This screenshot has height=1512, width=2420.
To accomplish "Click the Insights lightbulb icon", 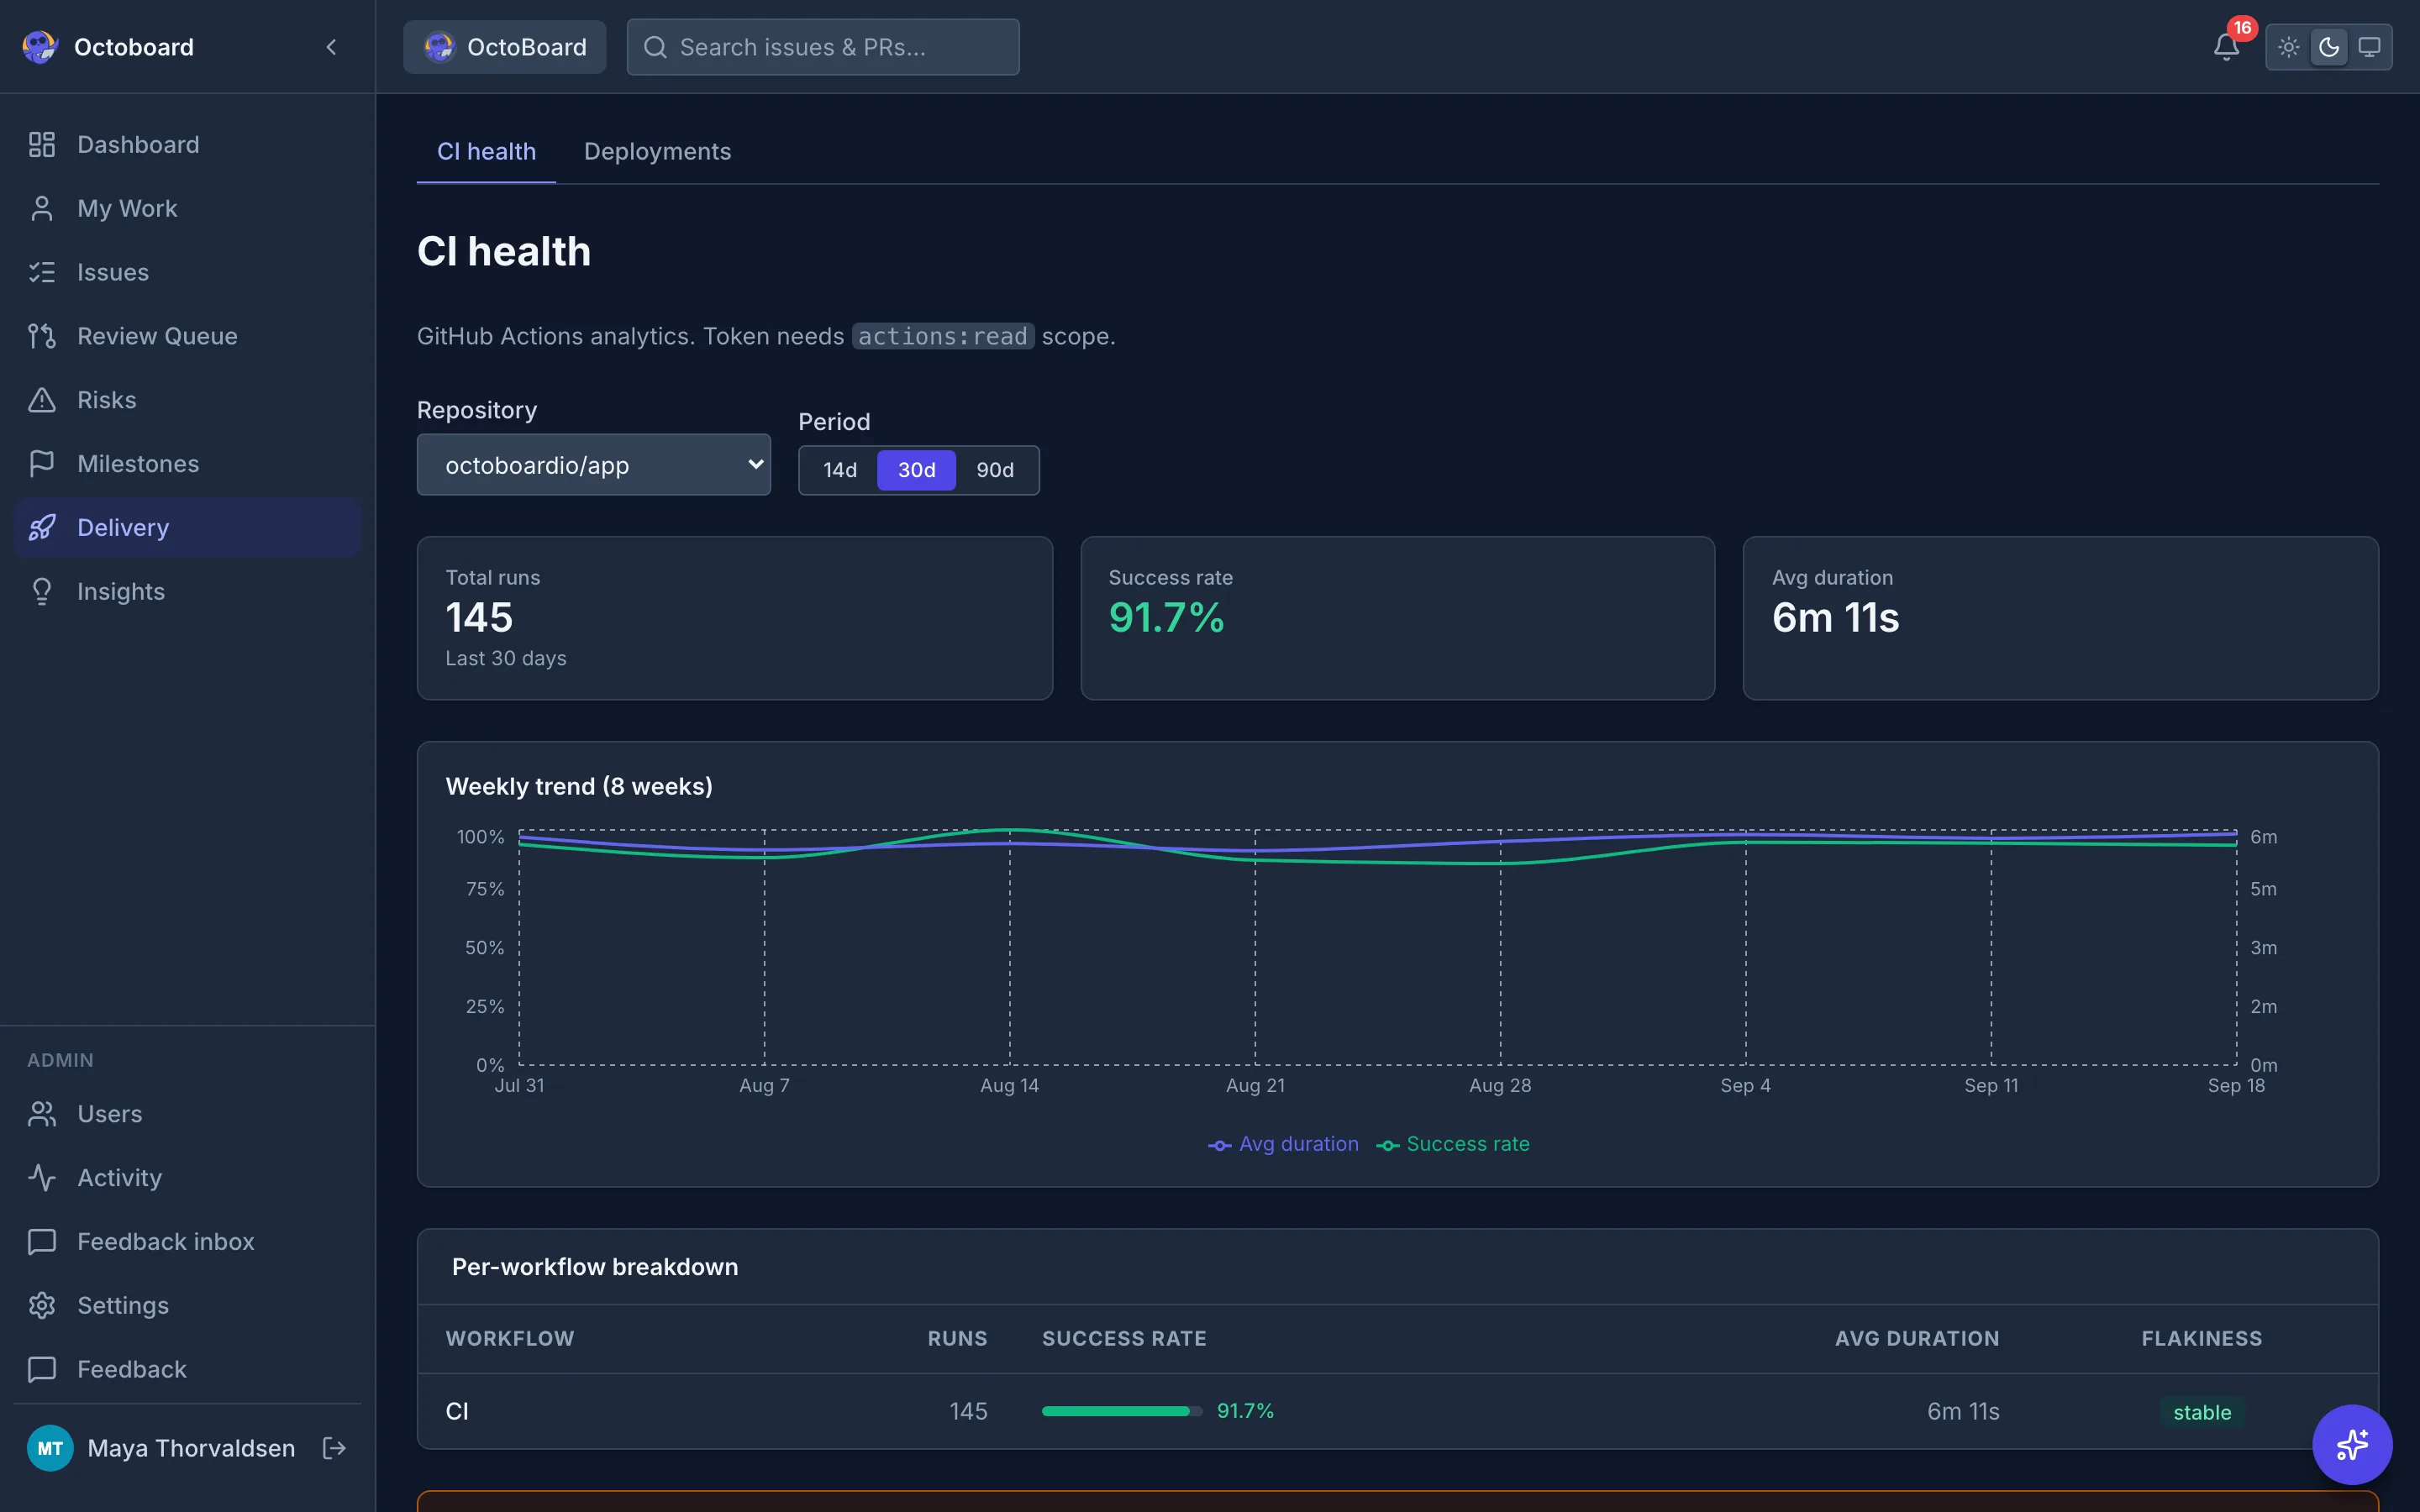I will point(42,591).
